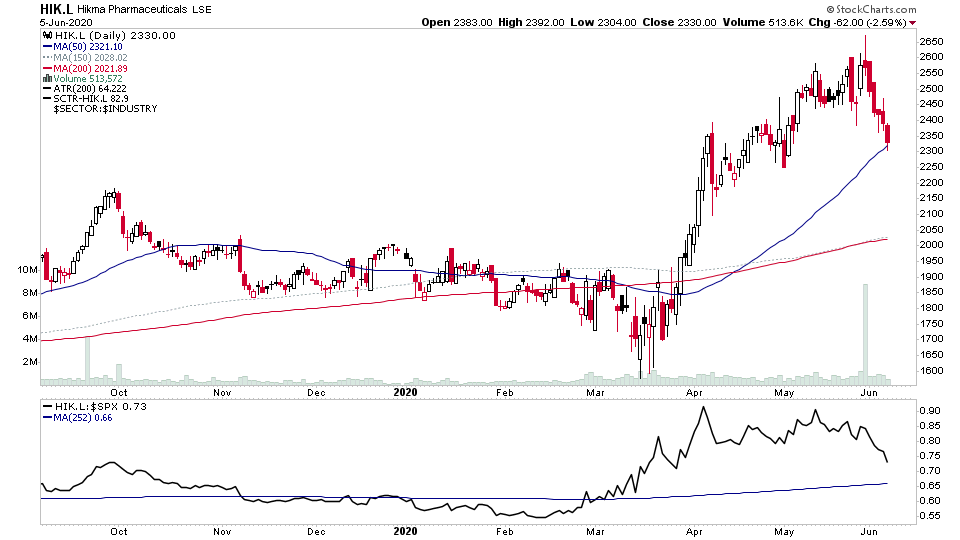Click the 2M volume axis label

tap(30, 362)
